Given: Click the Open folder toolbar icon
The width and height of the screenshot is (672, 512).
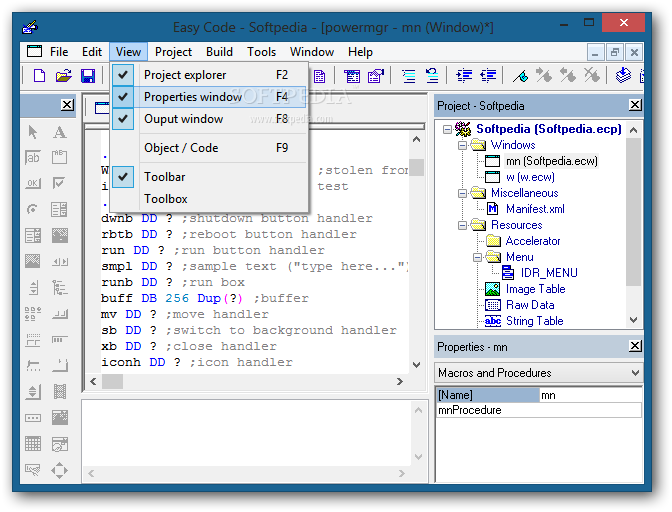Looking at the screenshot, I should [63, 76].
